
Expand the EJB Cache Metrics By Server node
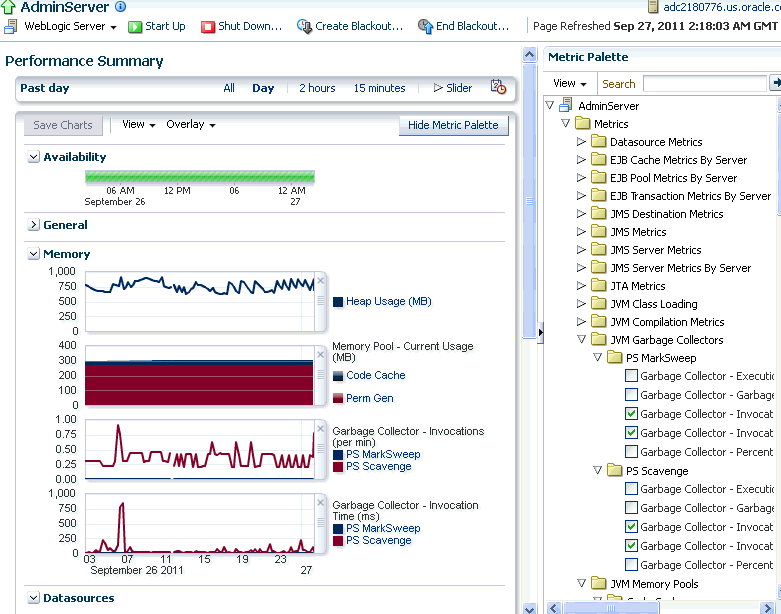[x=581, y=159]
